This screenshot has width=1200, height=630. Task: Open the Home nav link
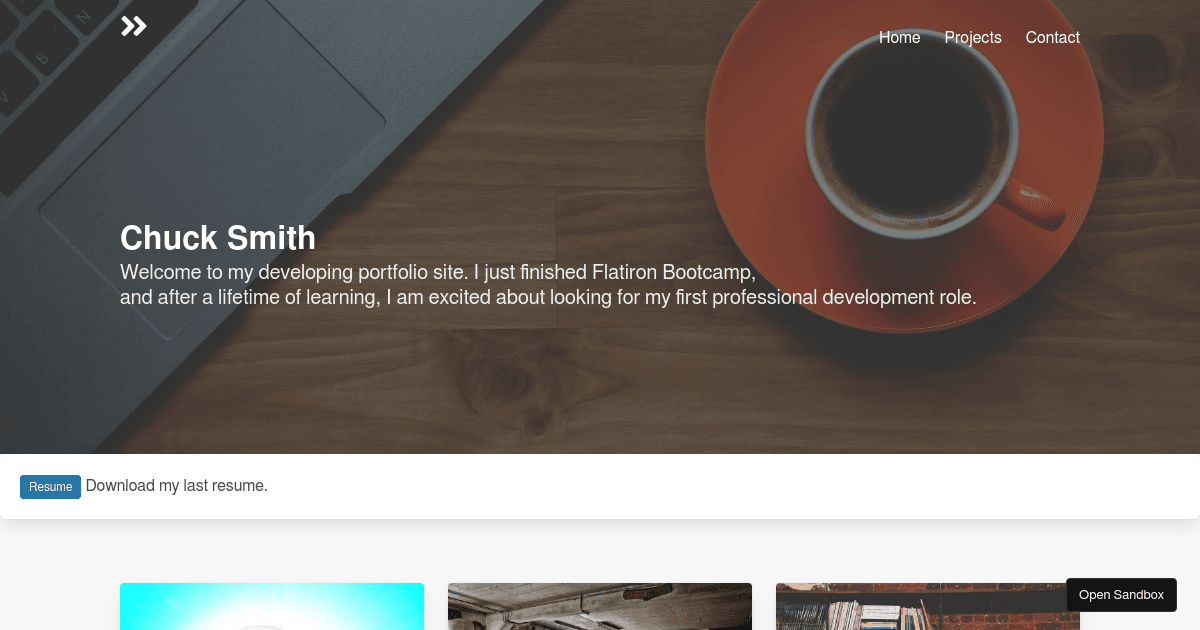[x=899, y=37]
